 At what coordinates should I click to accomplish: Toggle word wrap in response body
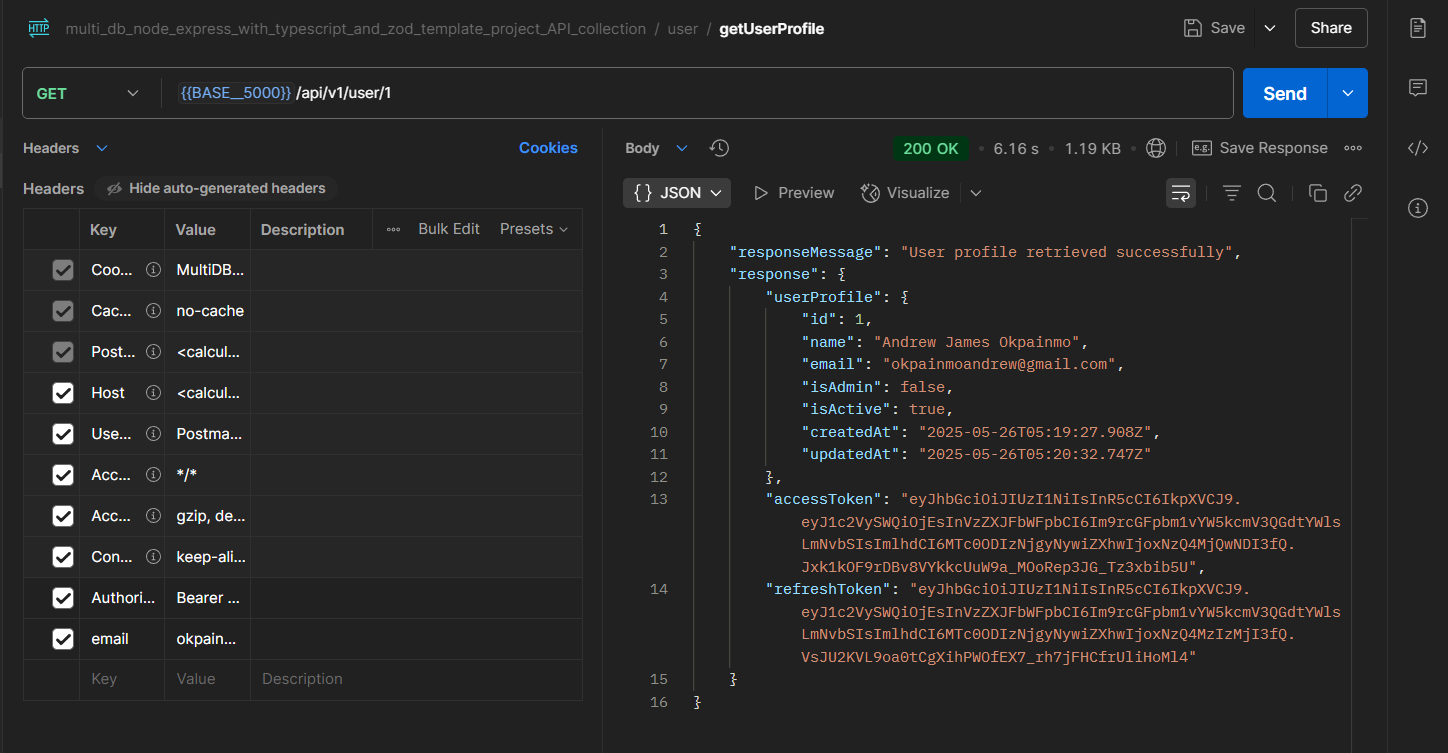coord(1181,193)
